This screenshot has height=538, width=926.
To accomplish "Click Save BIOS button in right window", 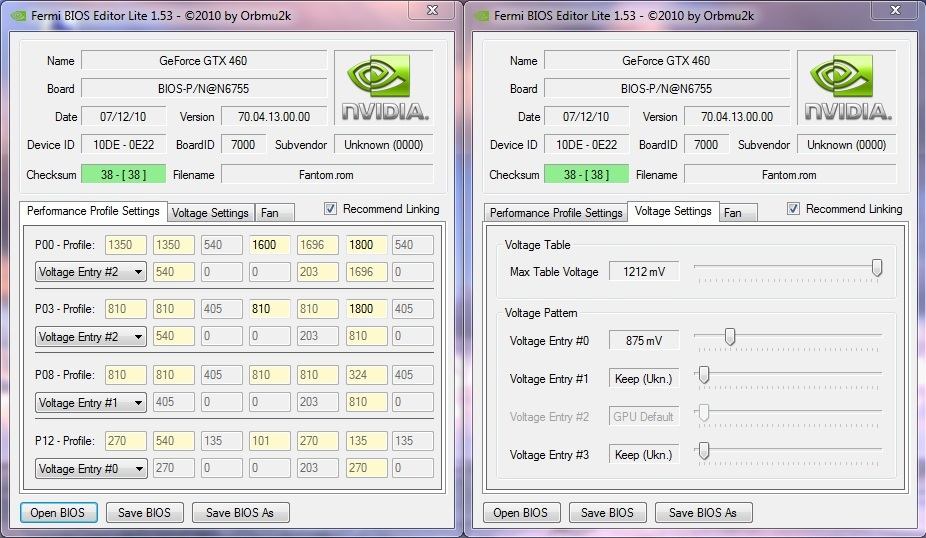I will [x=607, y=513].
